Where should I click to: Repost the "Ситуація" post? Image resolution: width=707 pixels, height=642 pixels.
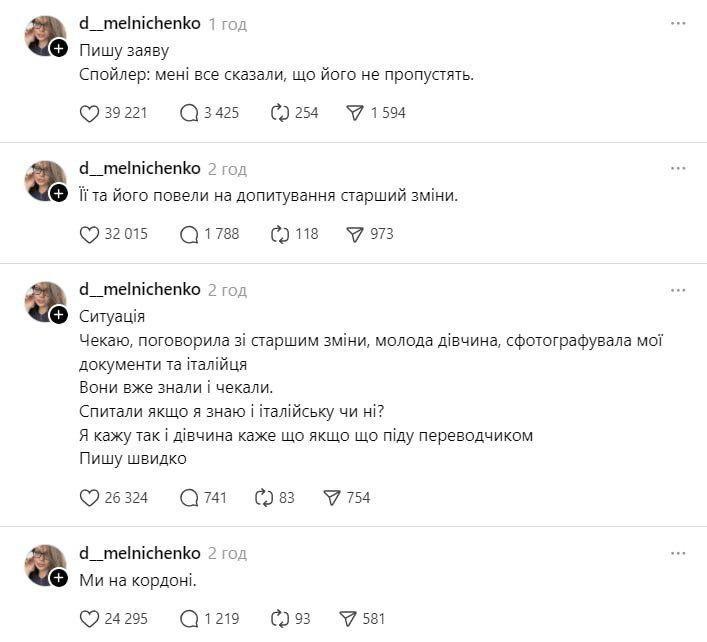pyautogui.click(x=265, y=498)
